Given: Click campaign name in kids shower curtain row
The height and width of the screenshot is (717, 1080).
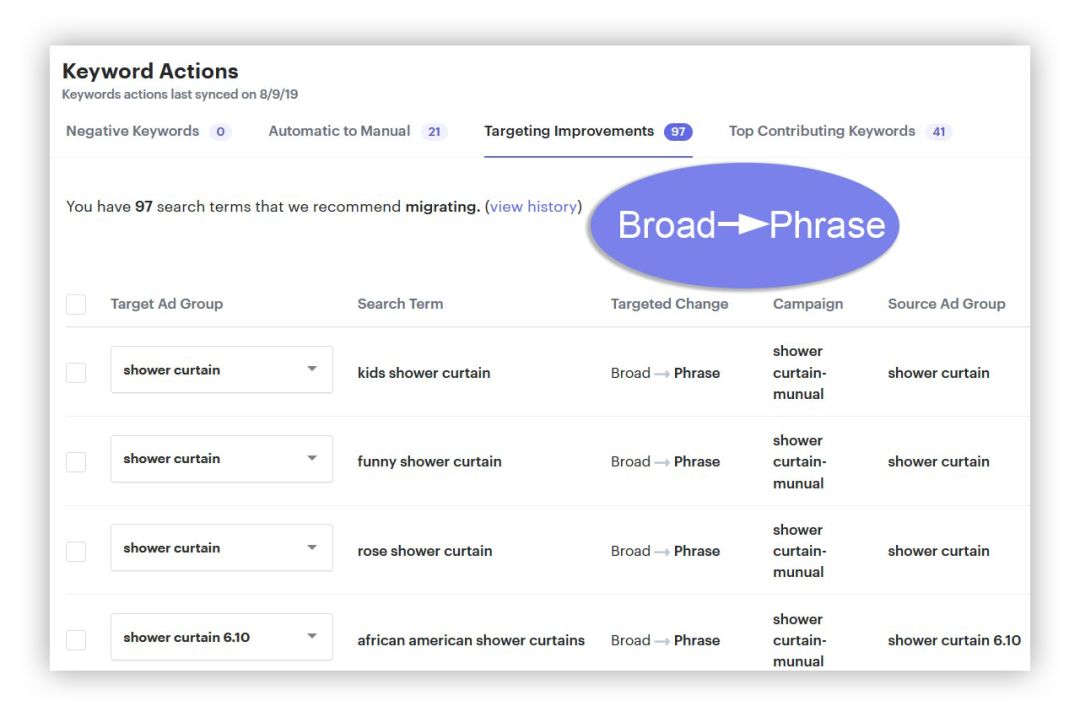Looking at the screenshot, I should (x=799, y=373).
